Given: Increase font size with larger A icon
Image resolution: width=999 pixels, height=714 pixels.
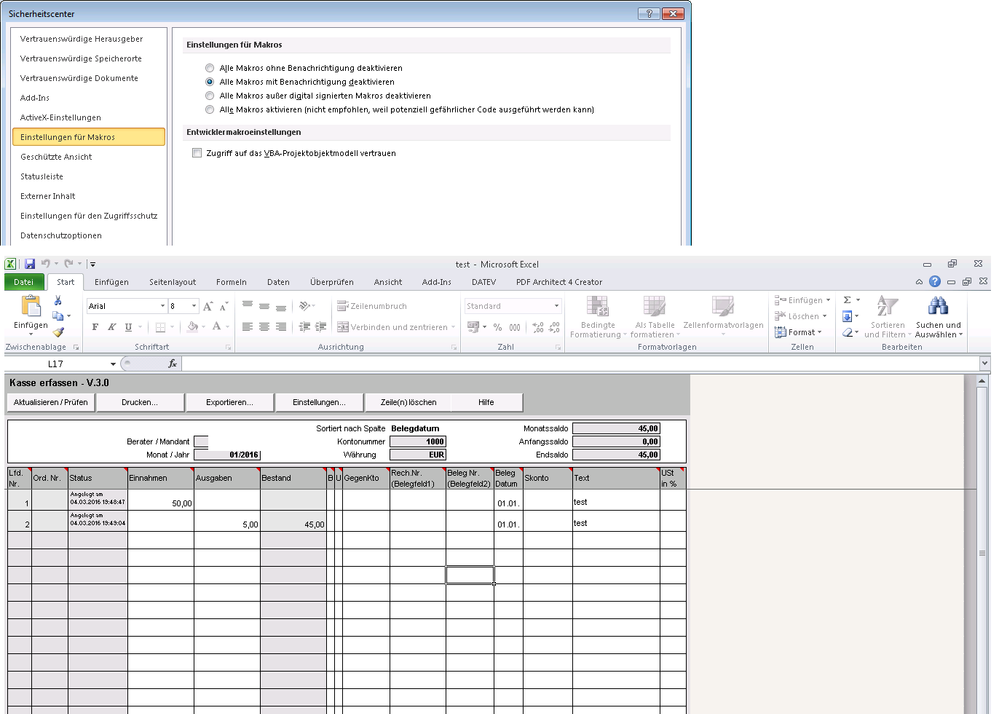Looking at the screenshot, I should (208, 306).
